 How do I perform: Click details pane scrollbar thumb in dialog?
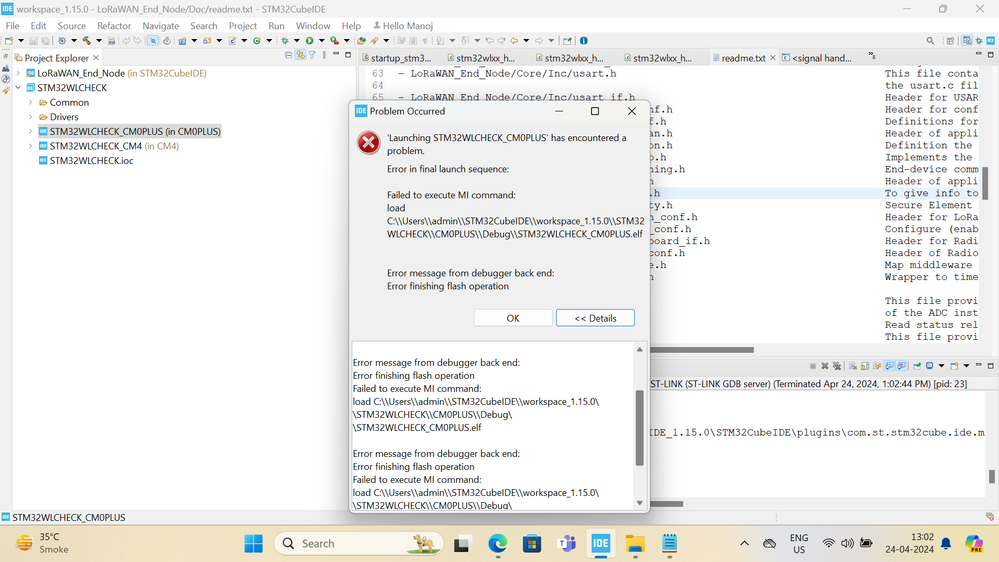[x=640, y=428]
